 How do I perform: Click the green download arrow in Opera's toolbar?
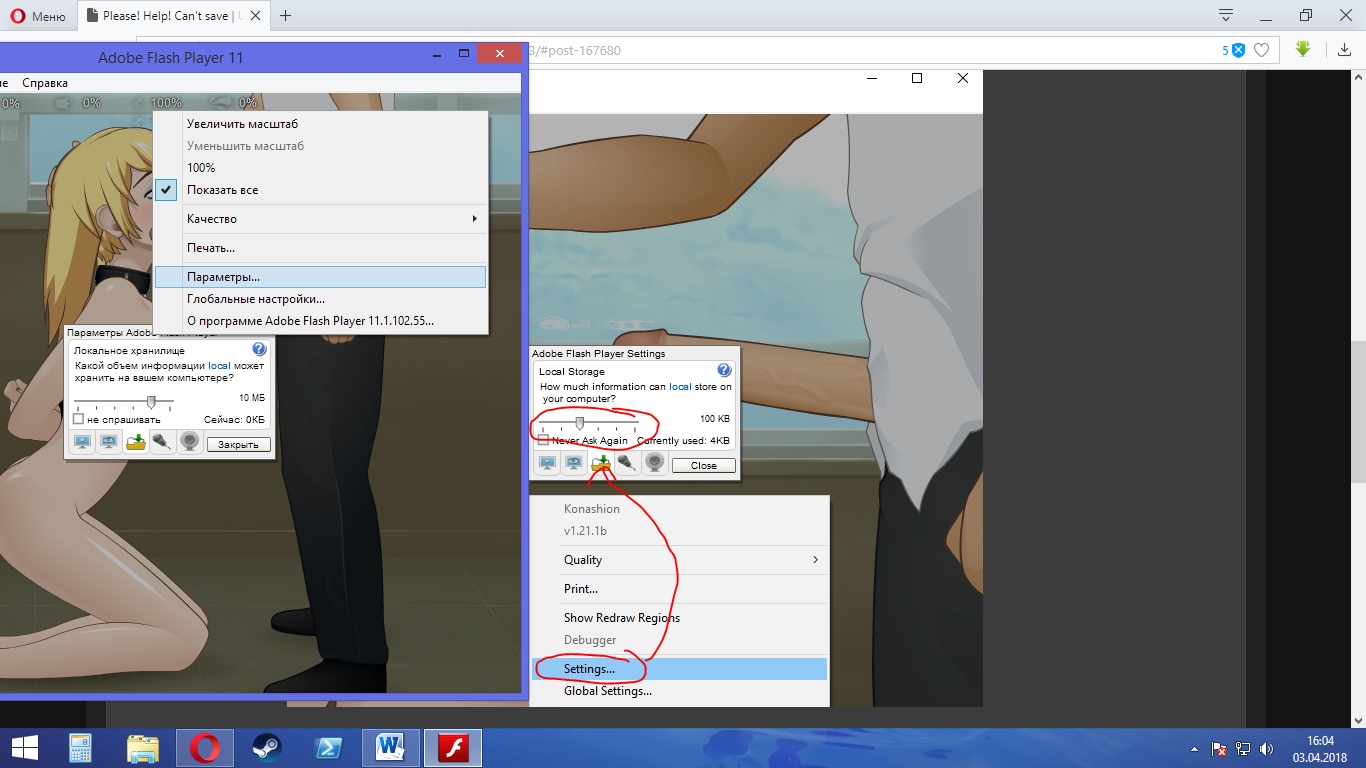pos(1302,49)
